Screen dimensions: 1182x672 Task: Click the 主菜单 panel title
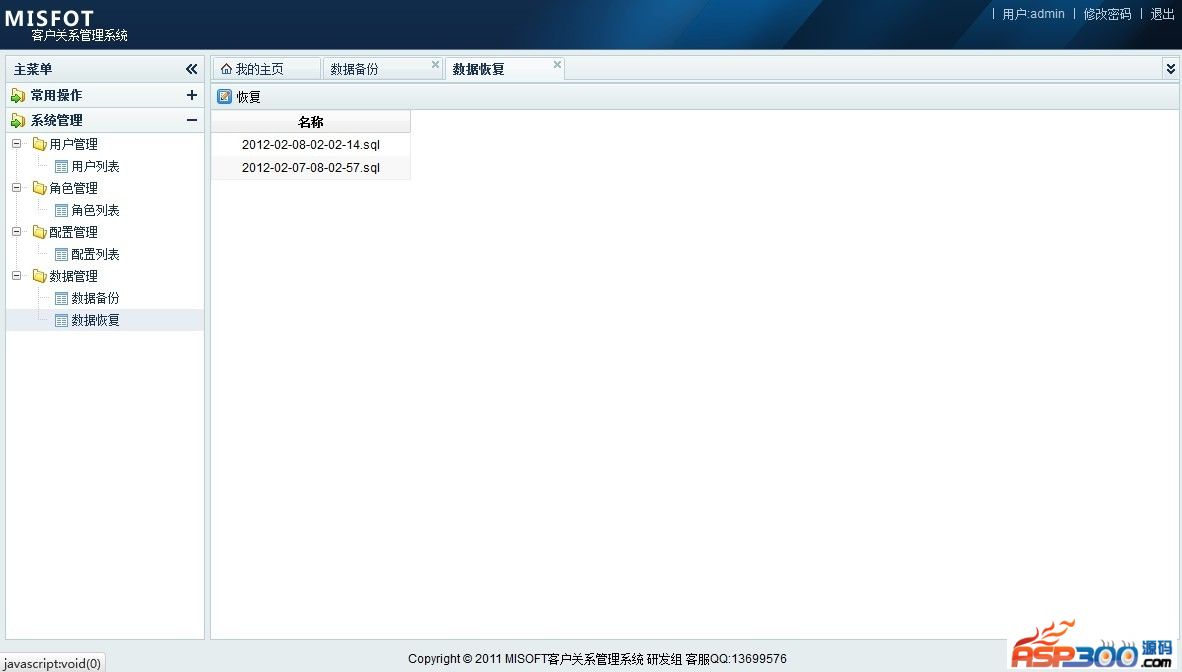(x=33, y=69)
